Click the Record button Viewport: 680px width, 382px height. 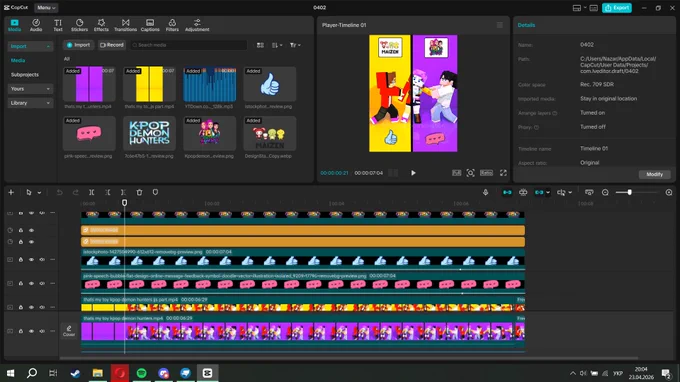(x=112, y=45)
